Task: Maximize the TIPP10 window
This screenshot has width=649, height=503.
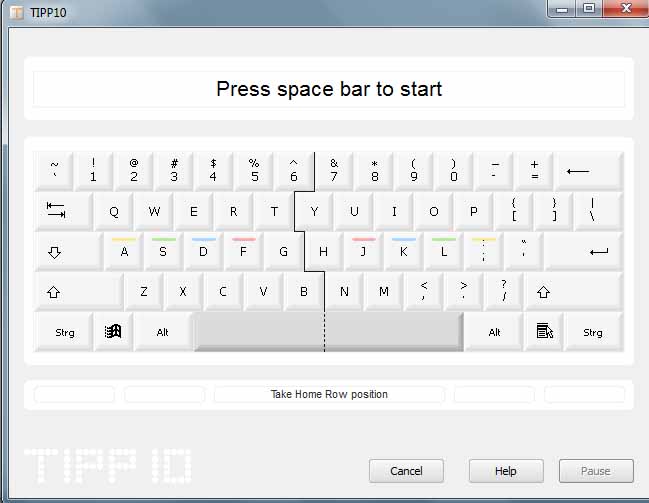Action: click(x=589, y=8)
